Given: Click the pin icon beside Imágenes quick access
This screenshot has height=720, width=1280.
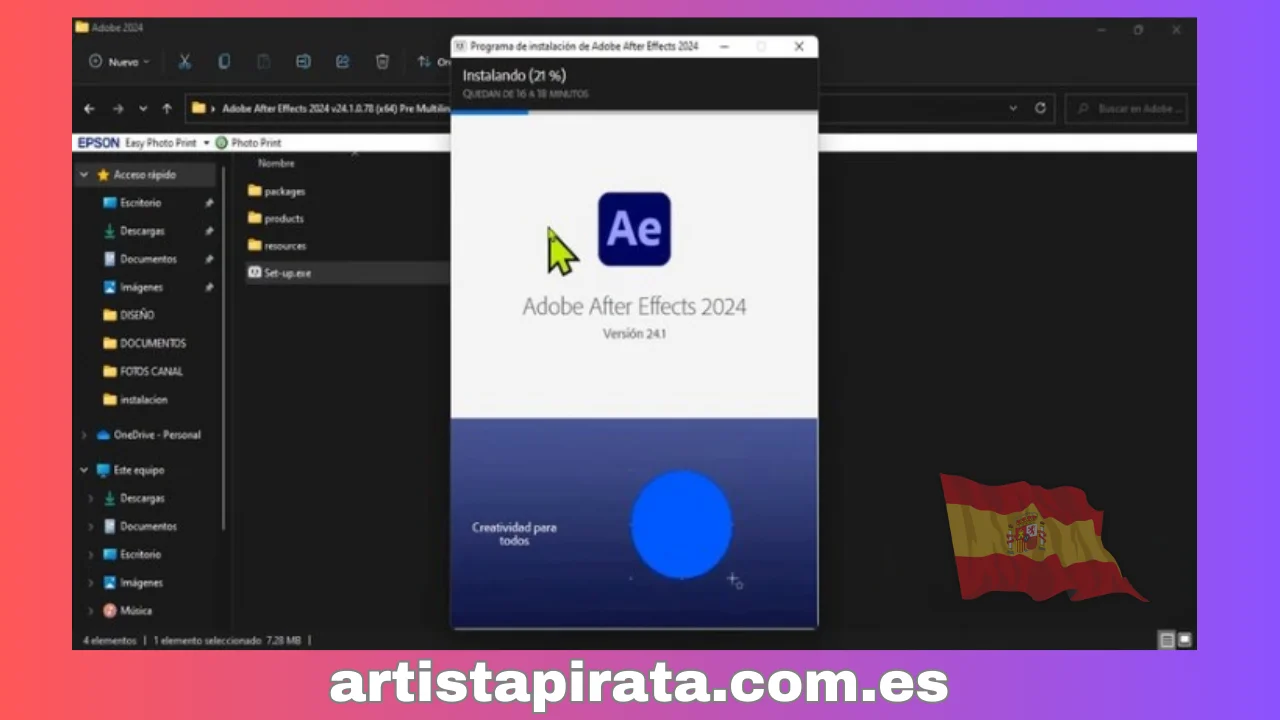Looking at the screenshot, I should 209,287.
